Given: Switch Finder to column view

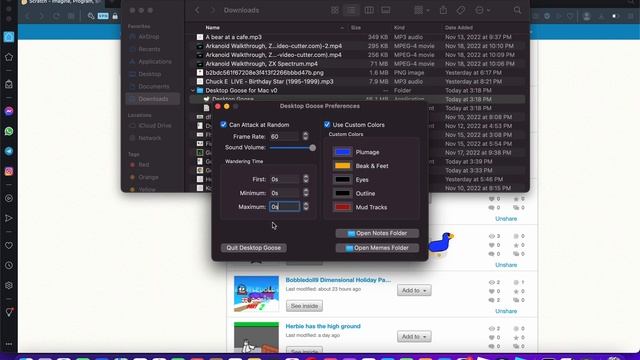Looking at the screenshot, I should [369, 10].
